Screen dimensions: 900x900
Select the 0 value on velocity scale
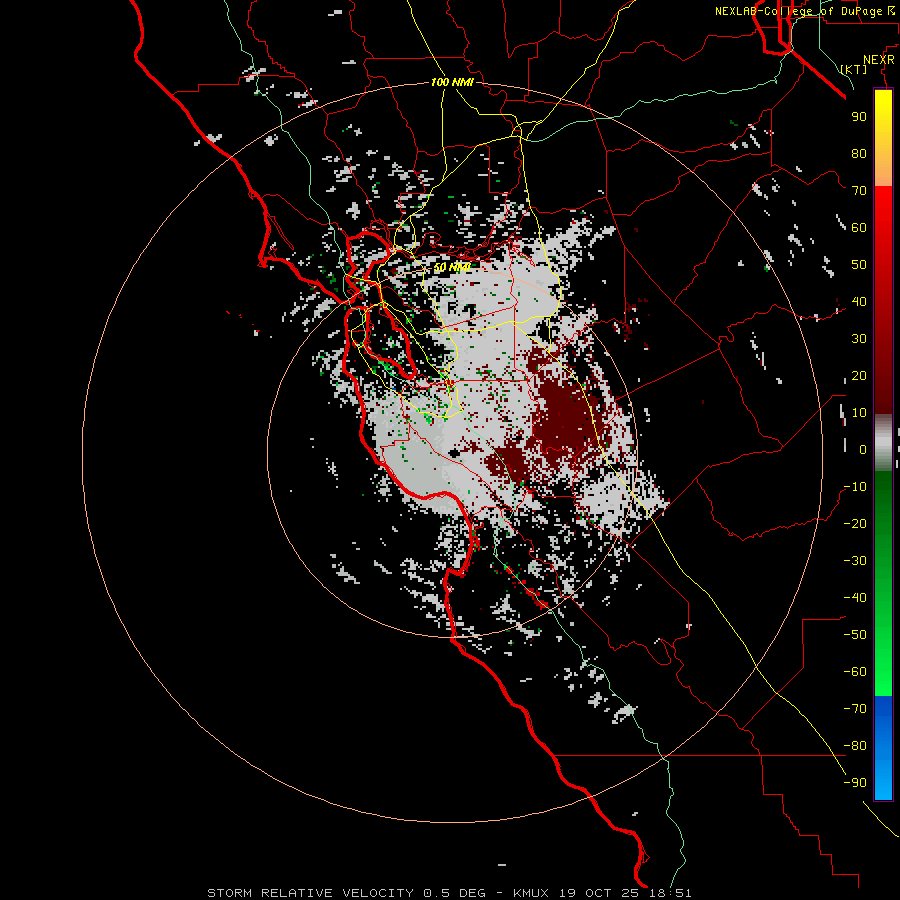click(863, 449)
